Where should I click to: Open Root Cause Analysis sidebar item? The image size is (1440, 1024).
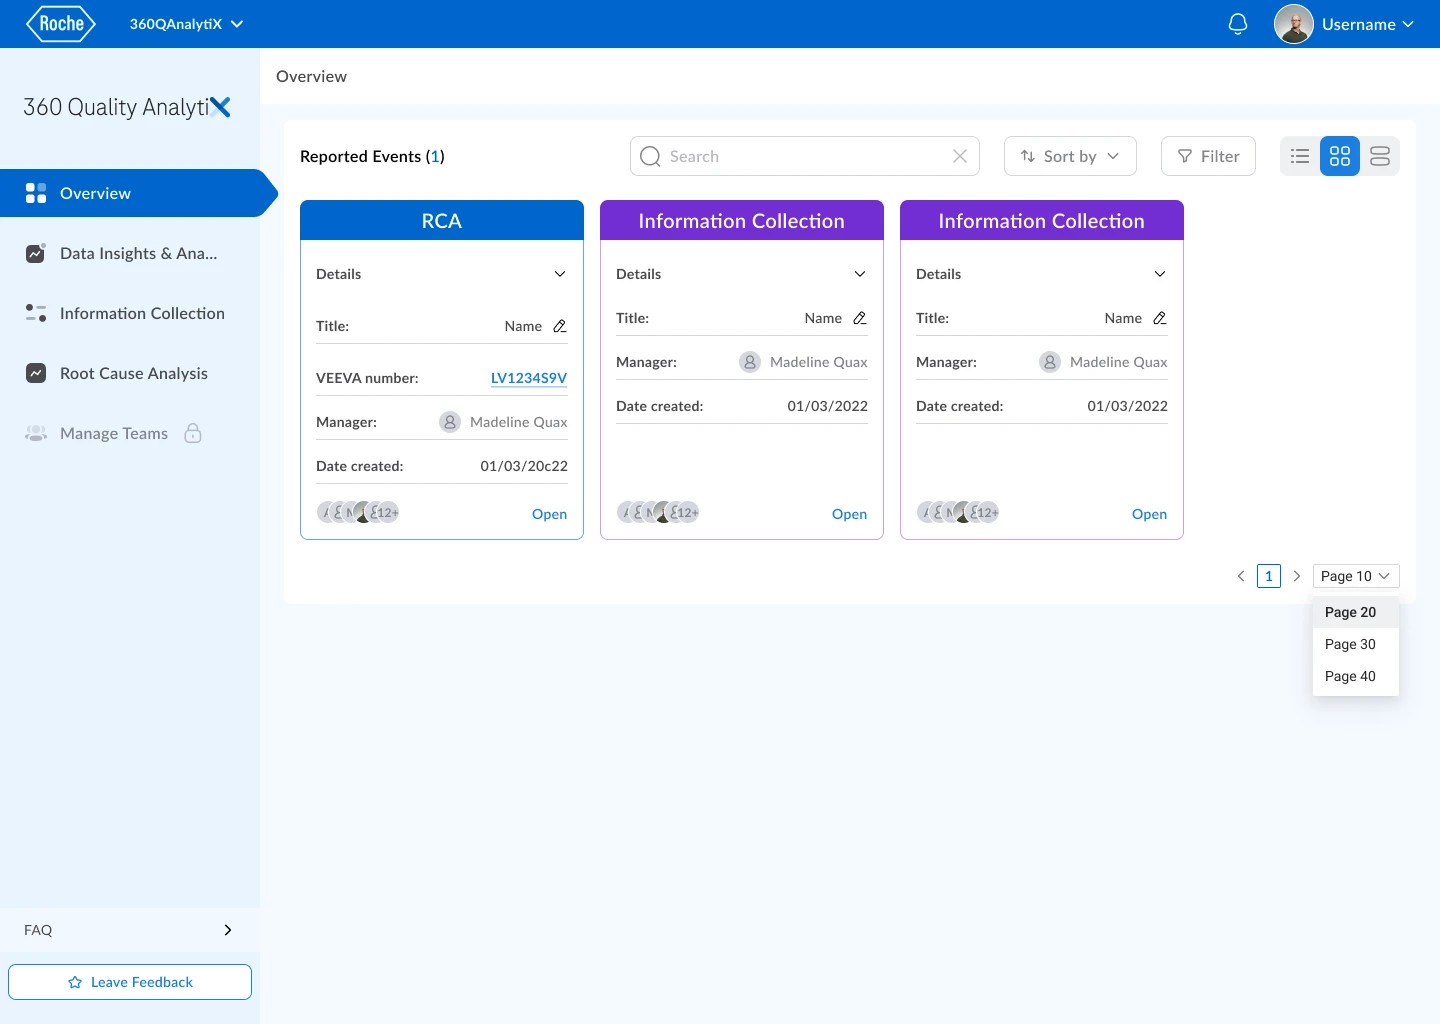click(130, 373)
